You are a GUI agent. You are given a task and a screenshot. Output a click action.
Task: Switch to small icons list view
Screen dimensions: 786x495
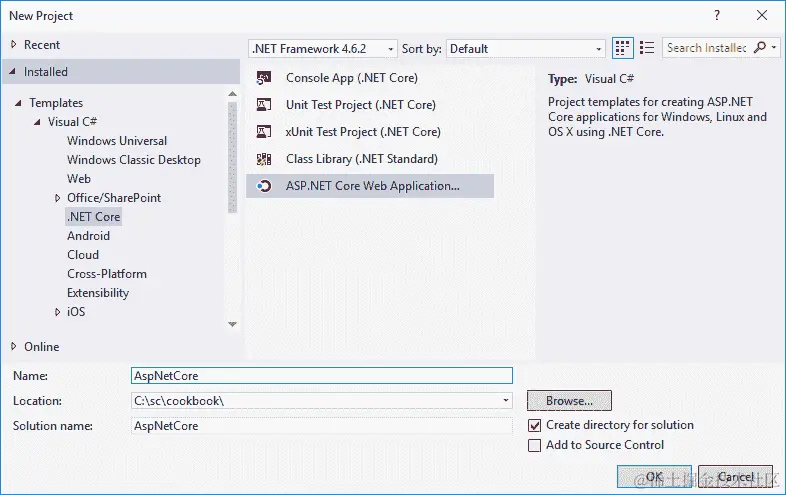[x=647, y=48]
